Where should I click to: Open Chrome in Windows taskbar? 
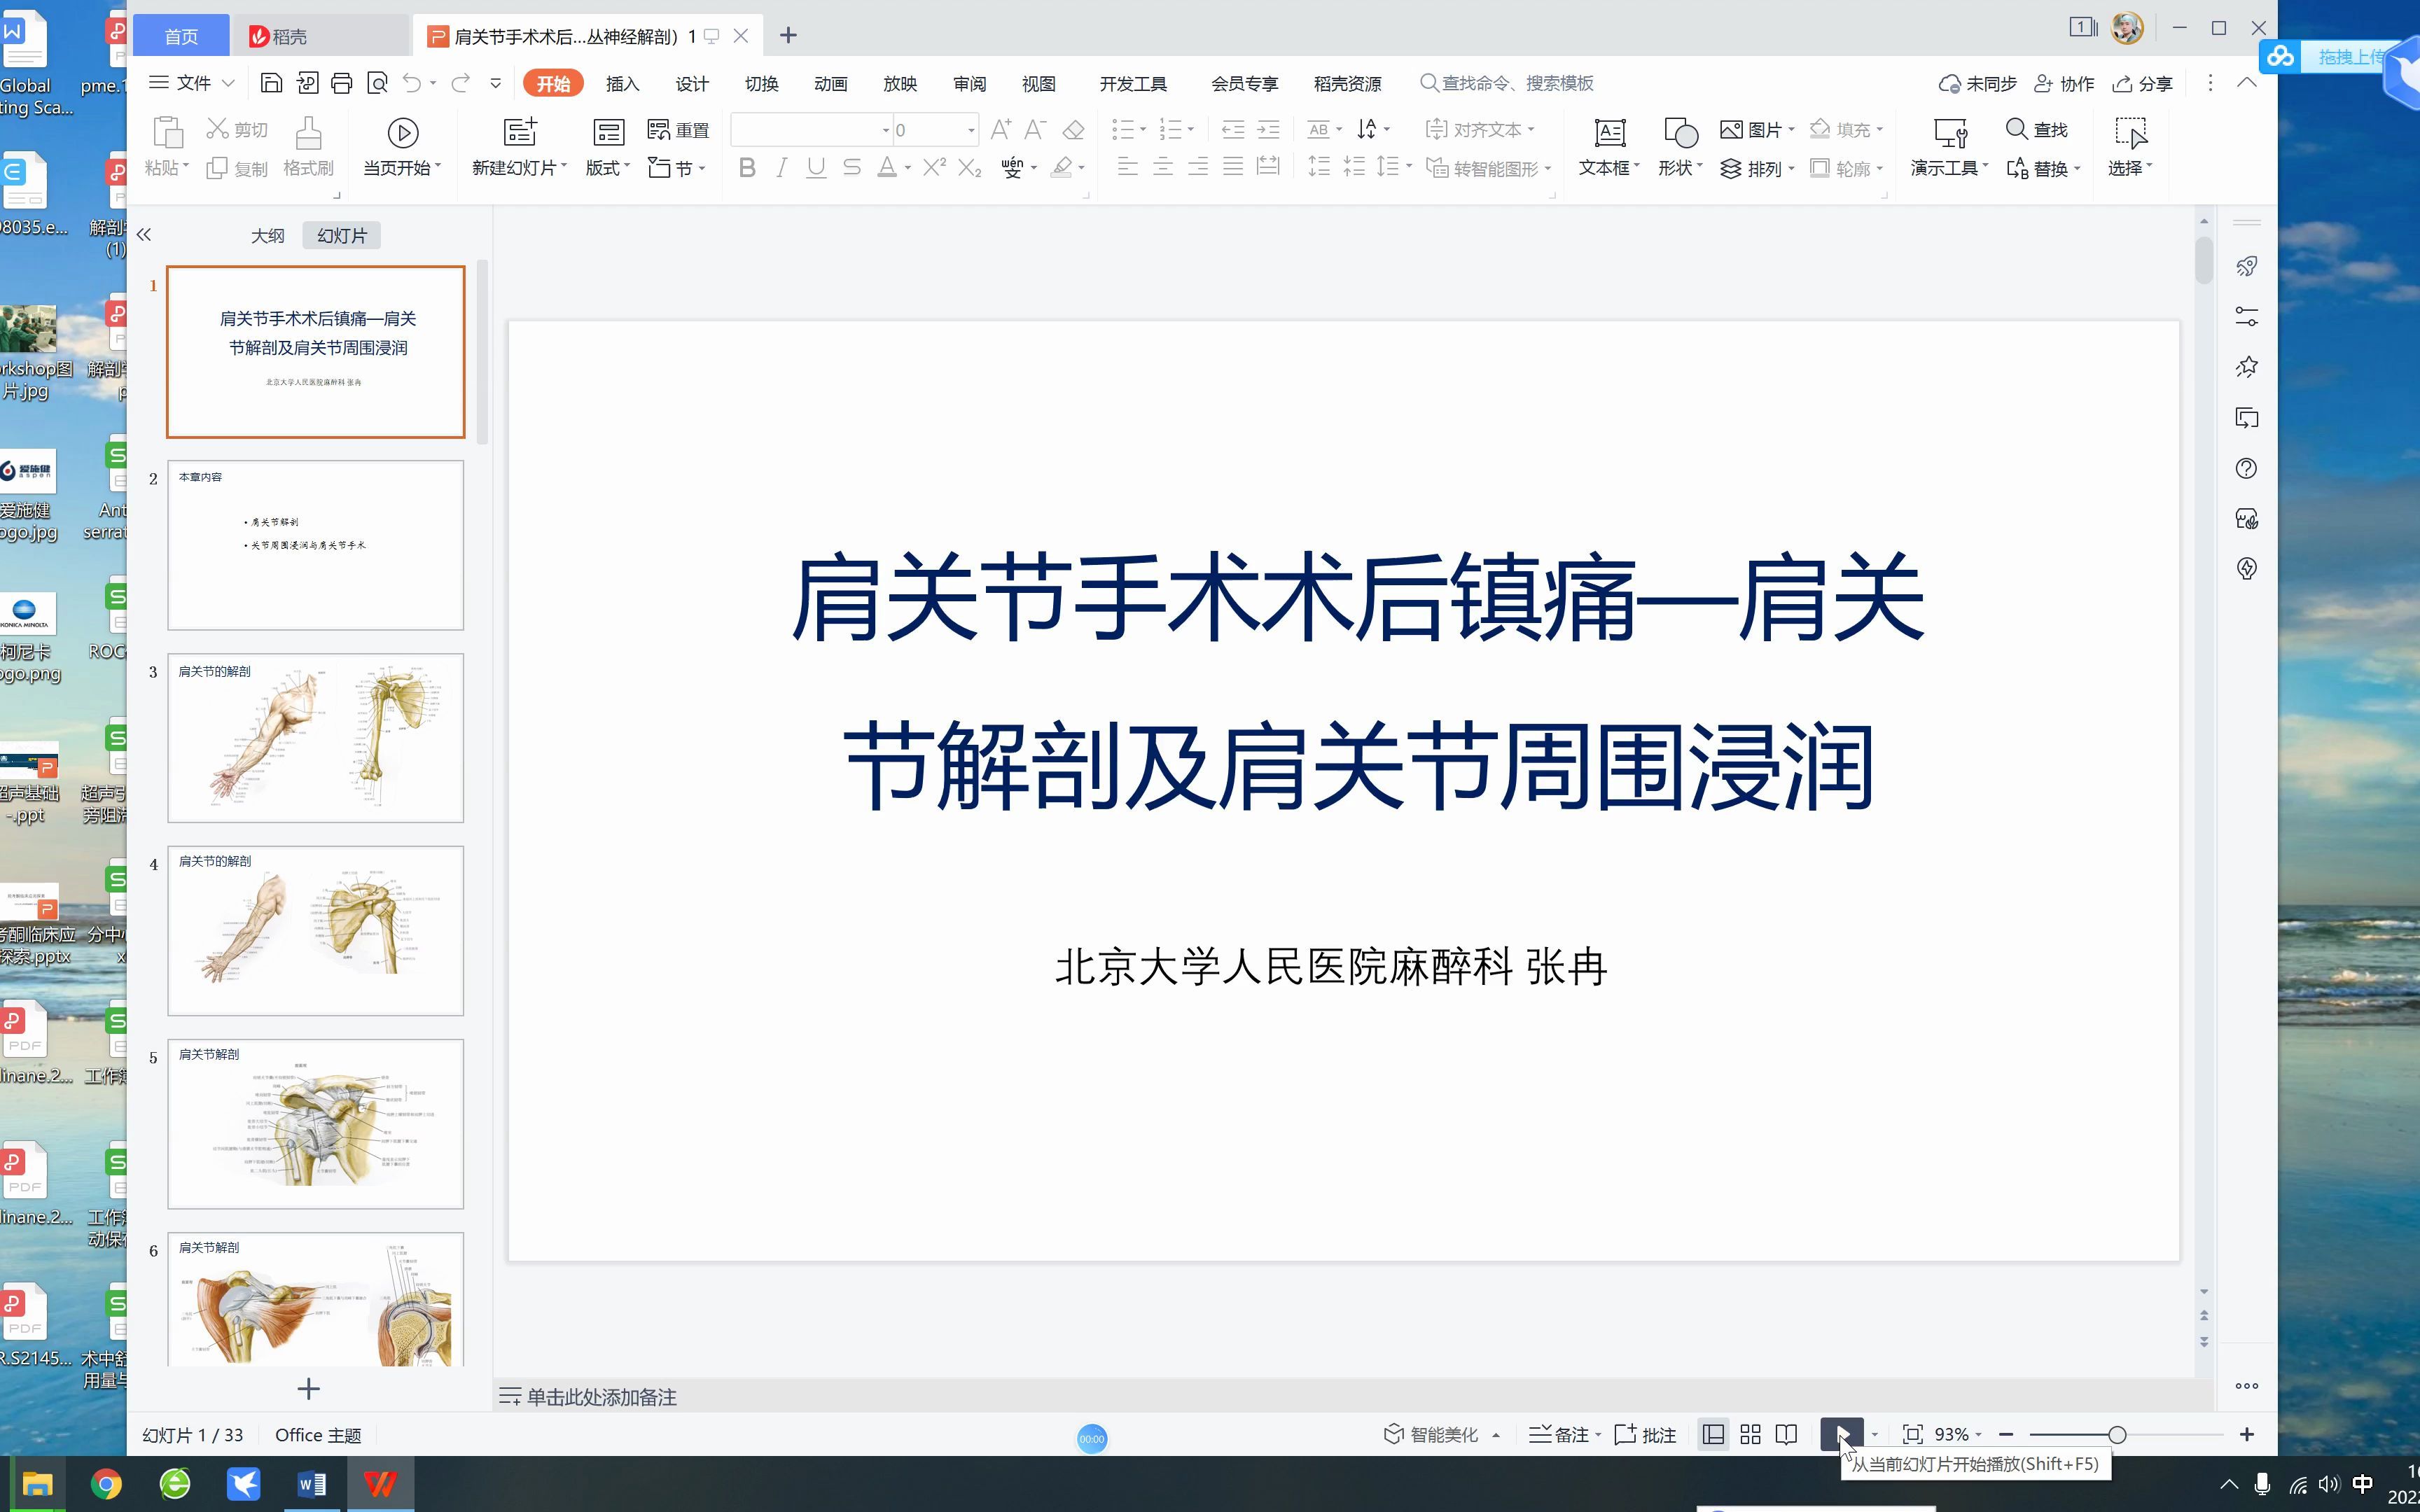106,1484
